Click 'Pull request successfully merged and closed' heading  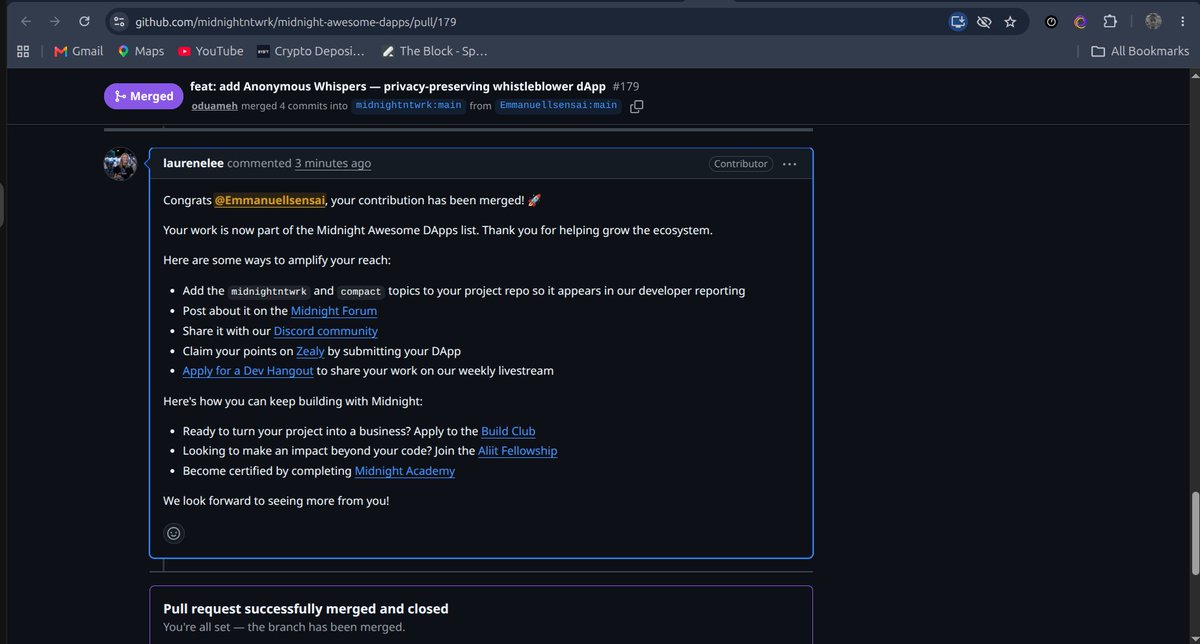306,608
